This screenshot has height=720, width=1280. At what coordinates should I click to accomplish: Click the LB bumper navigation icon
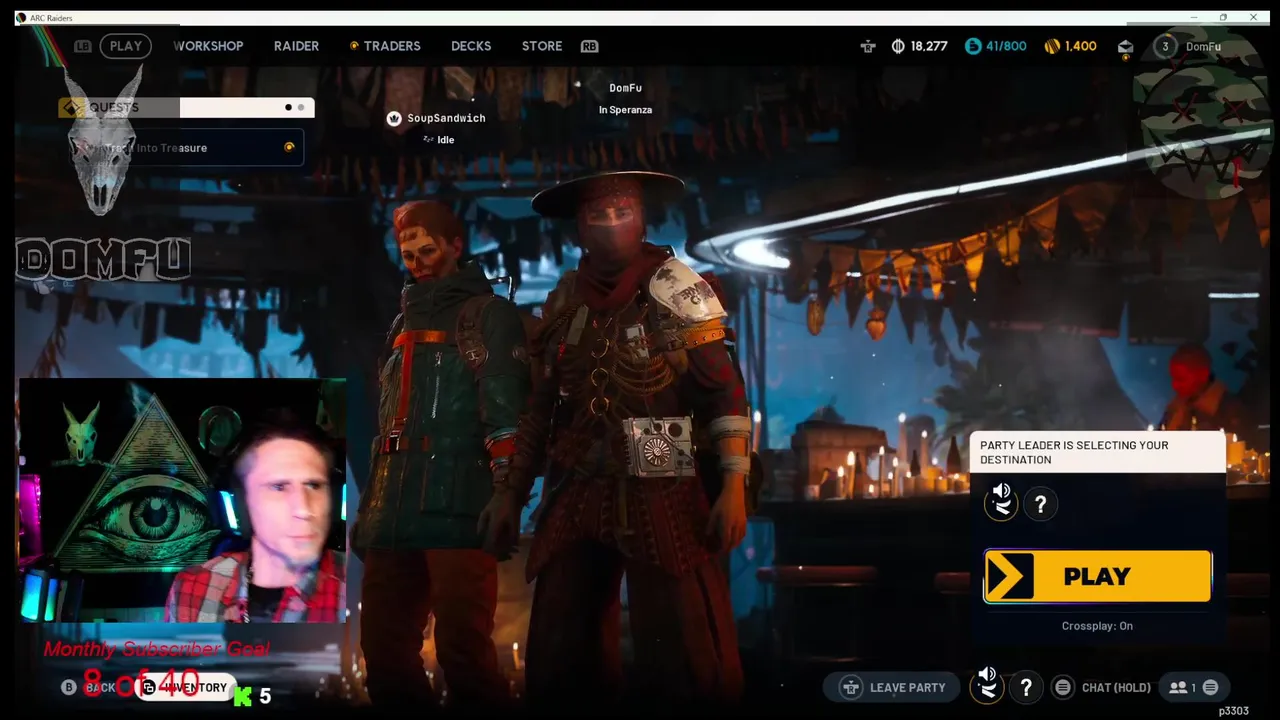pos(83,46)
